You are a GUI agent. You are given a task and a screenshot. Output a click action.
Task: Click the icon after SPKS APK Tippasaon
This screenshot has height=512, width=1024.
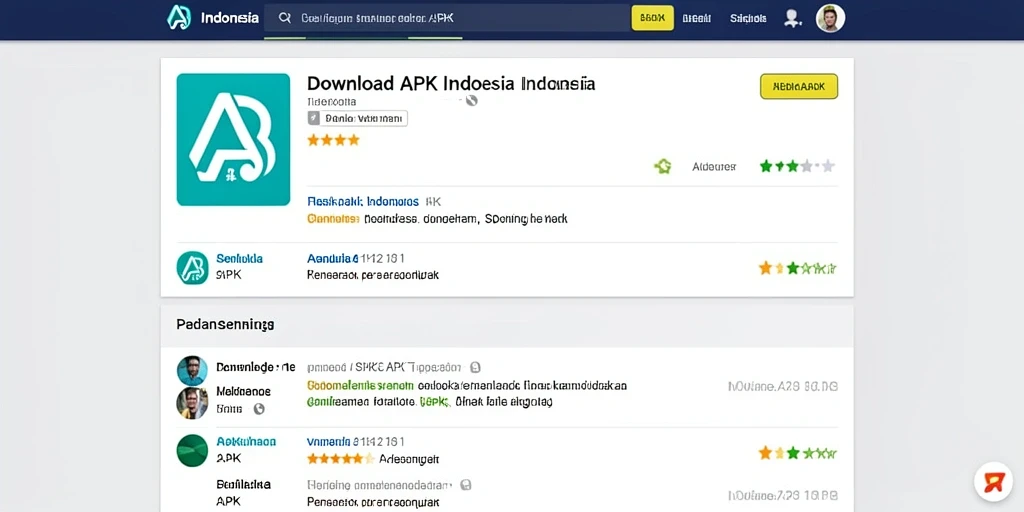tap(475, 367)
